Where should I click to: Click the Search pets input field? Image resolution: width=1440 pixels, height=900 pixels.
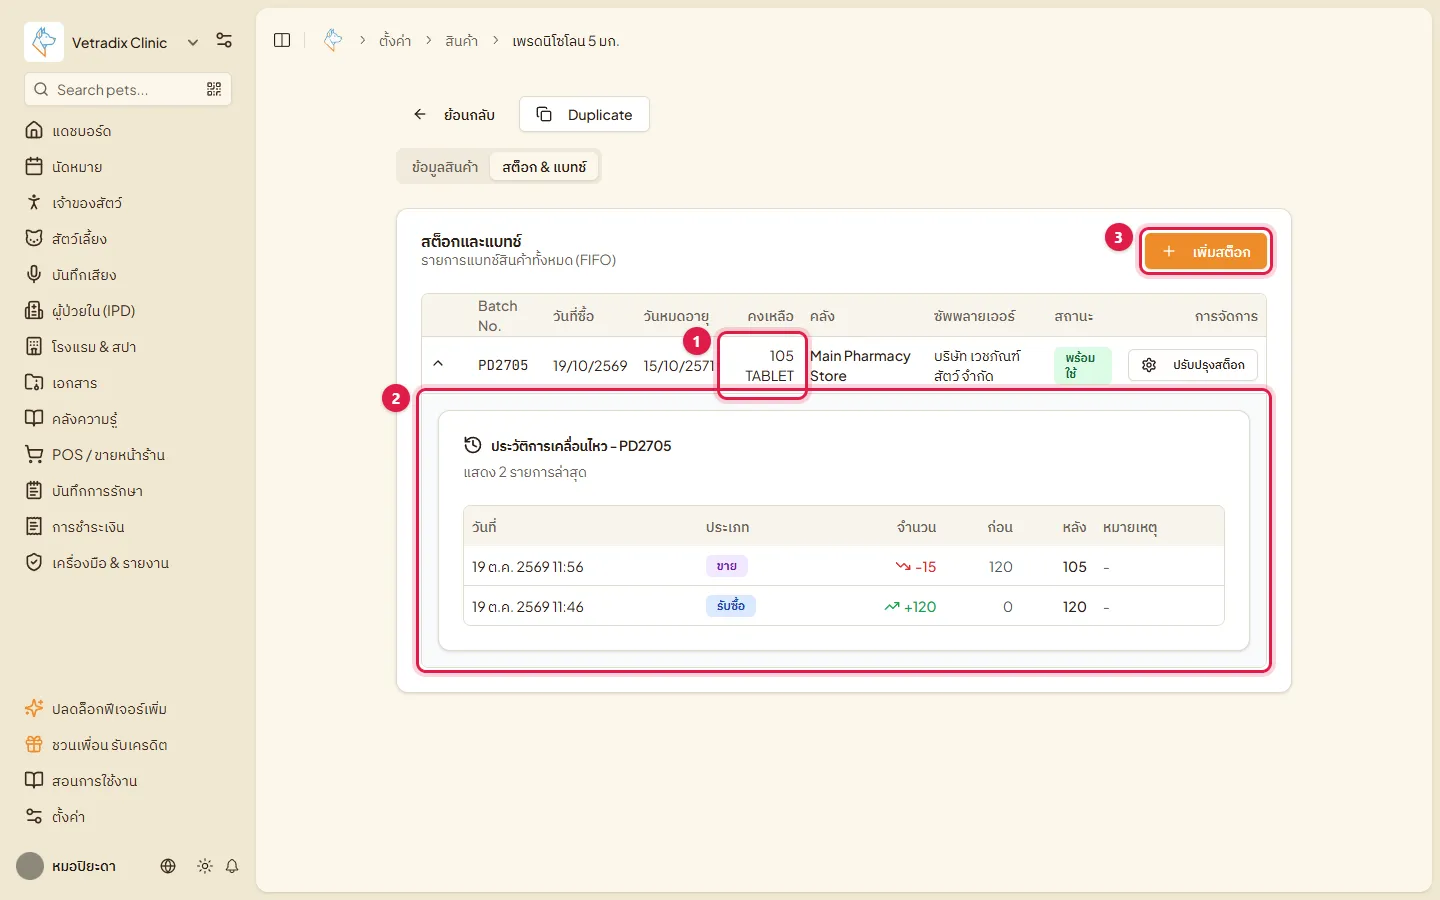click(x=128, y=89)
